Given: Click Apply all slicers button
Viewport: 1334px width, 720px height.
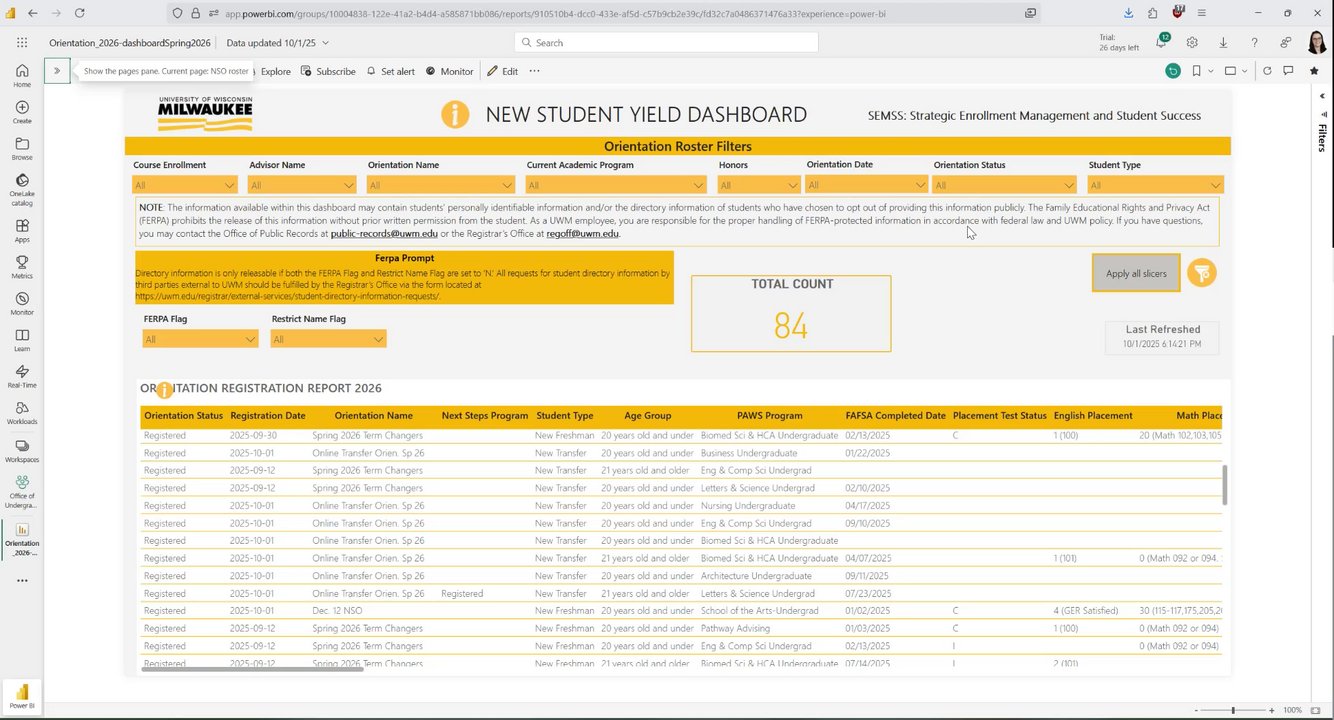Looking at the screenshot, I should (x=1136, y=273).
